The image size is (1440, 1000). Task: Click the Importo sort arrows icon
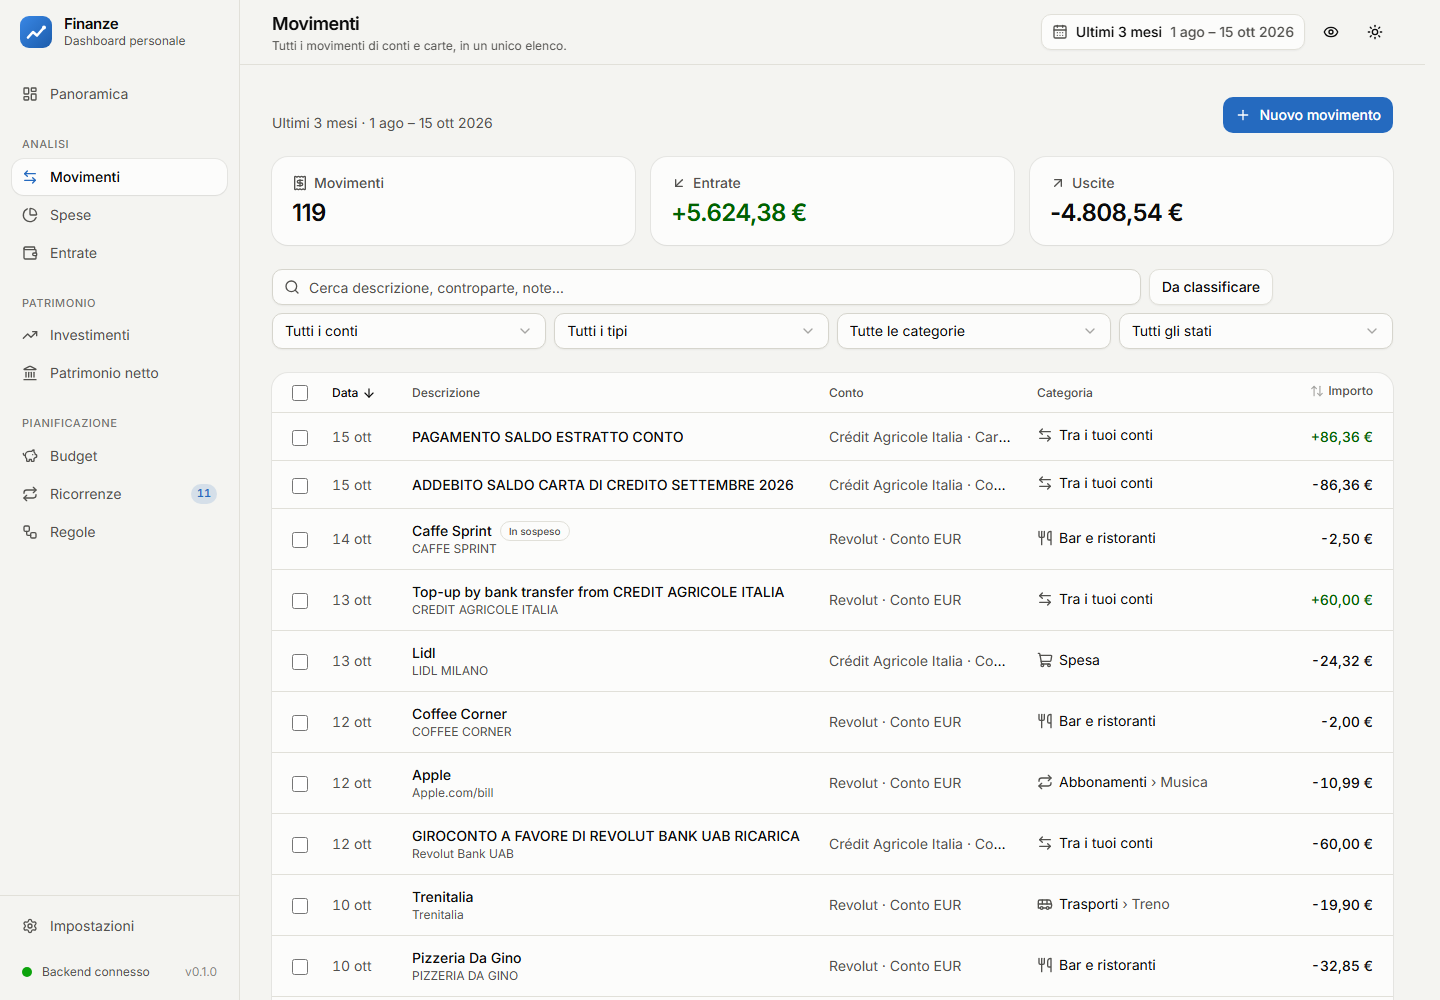1317,391
